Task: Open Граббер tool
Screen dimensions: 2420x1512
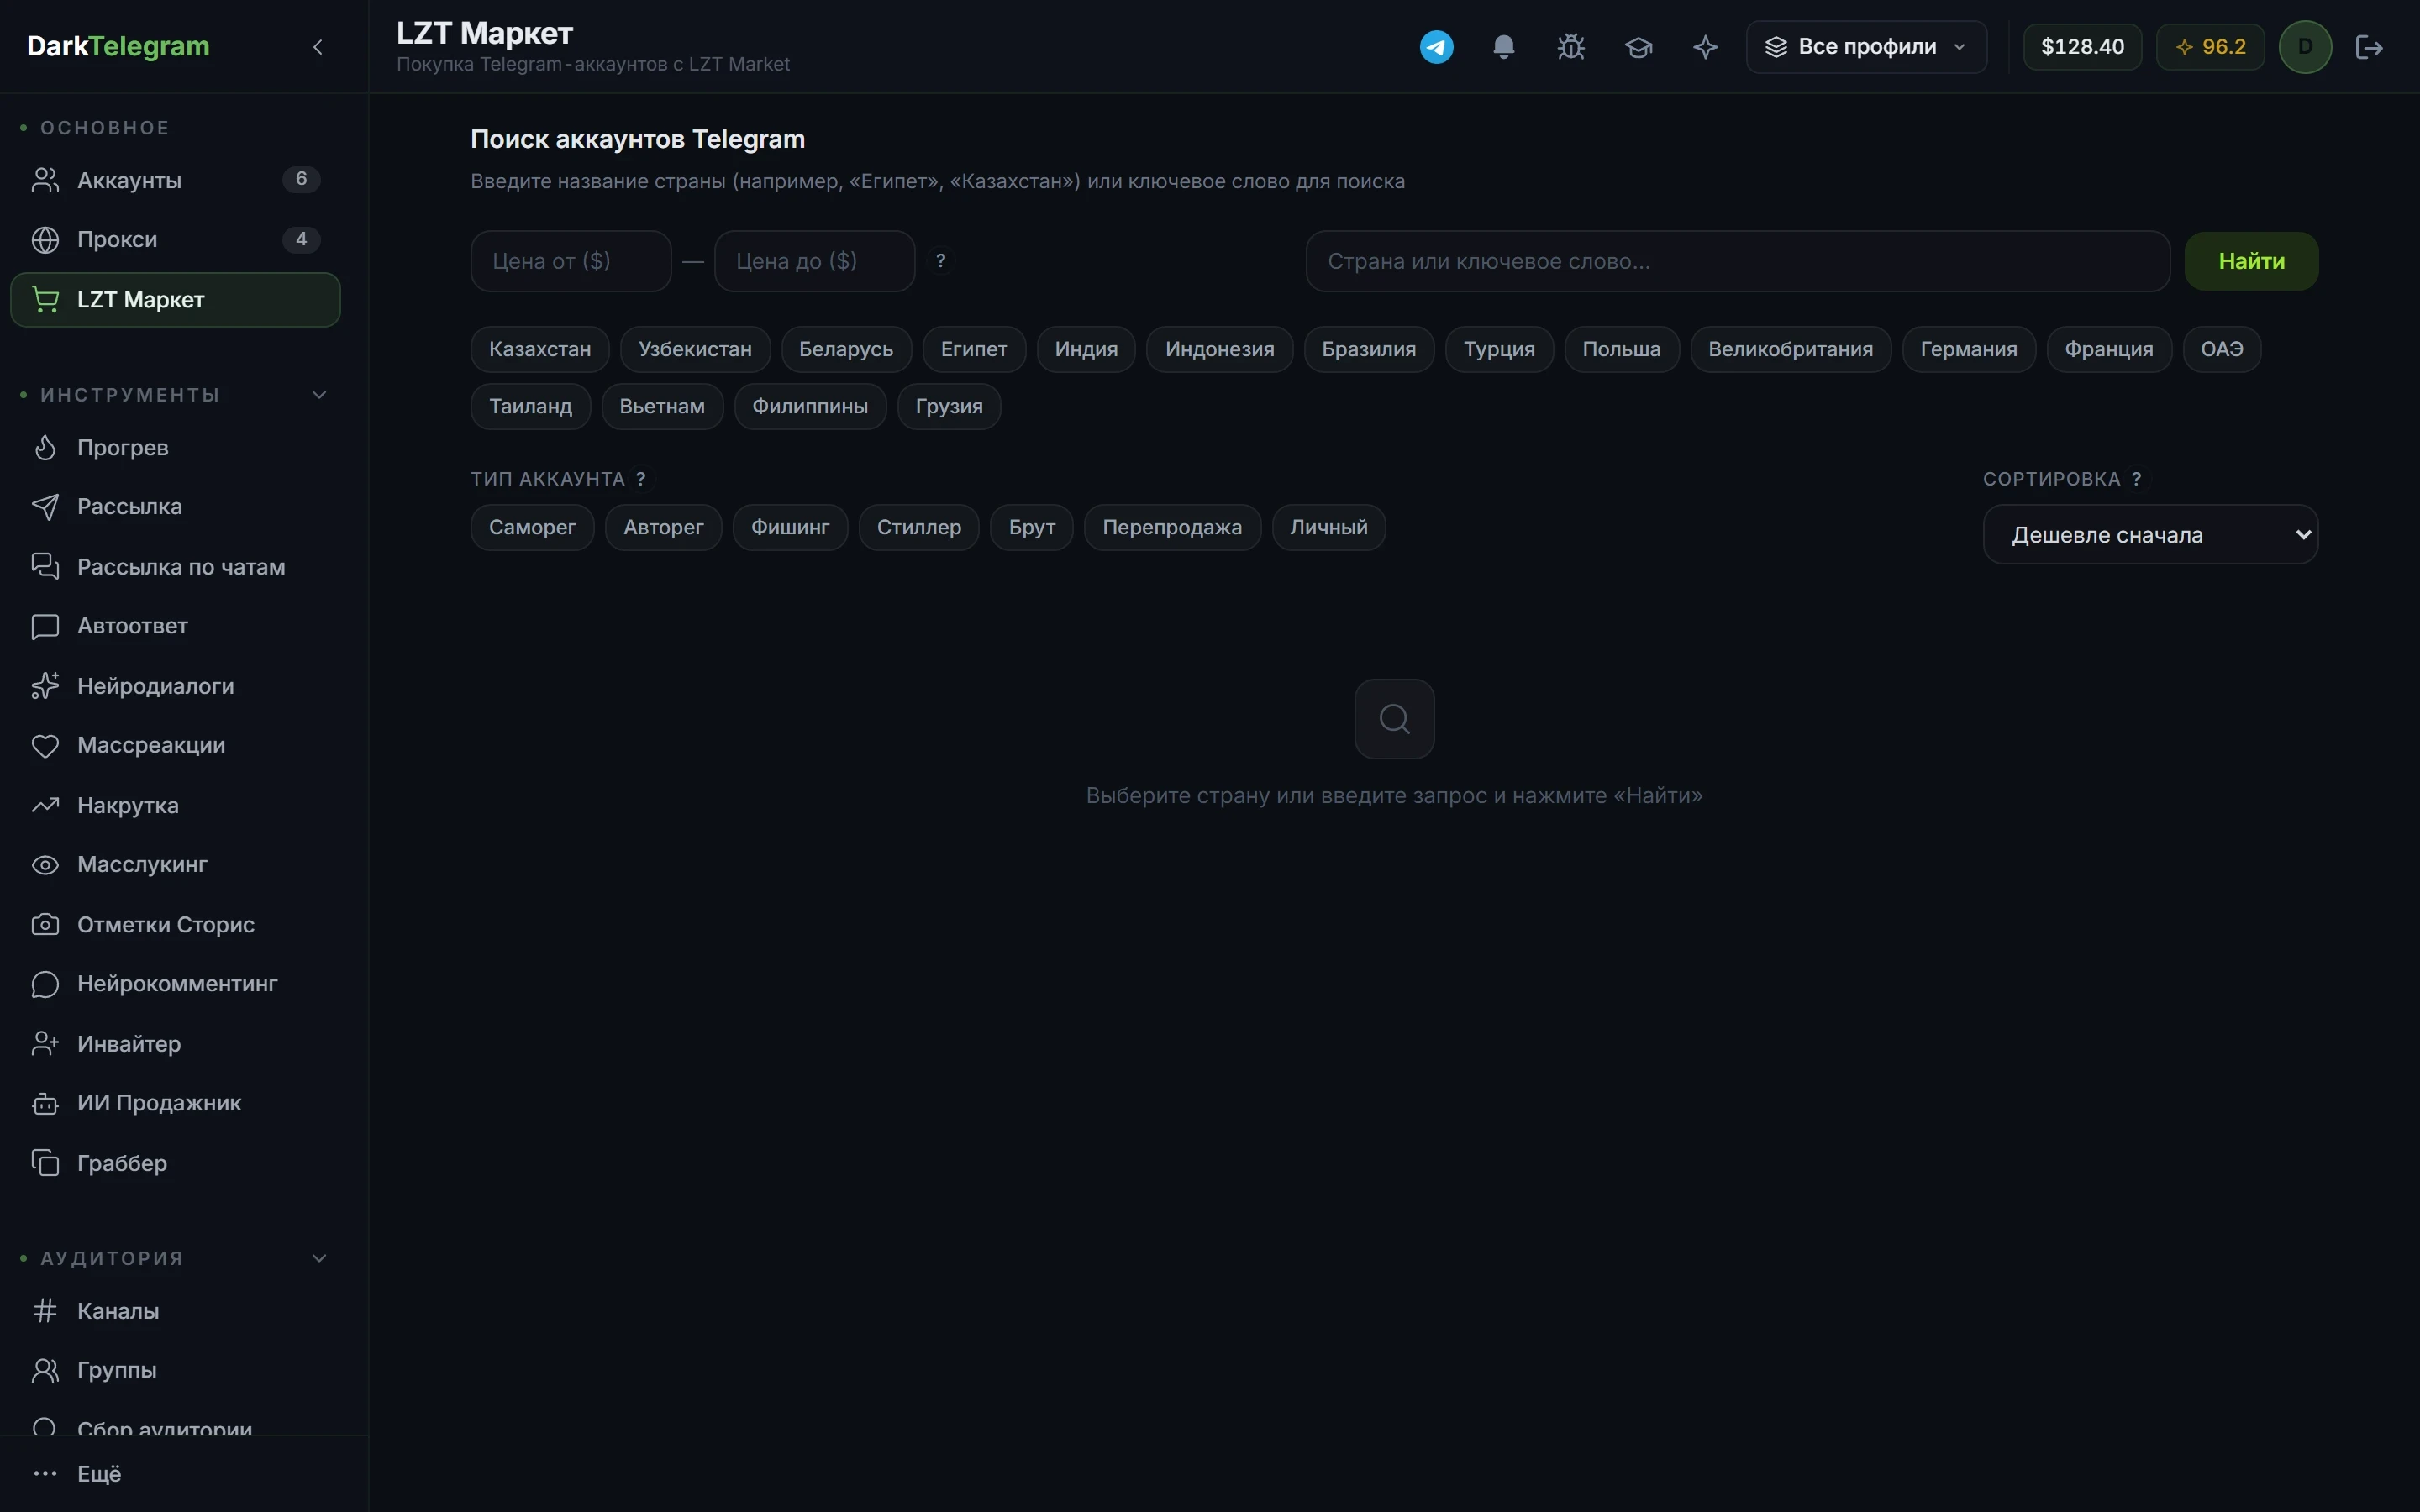Action: tap(175, 1163)
